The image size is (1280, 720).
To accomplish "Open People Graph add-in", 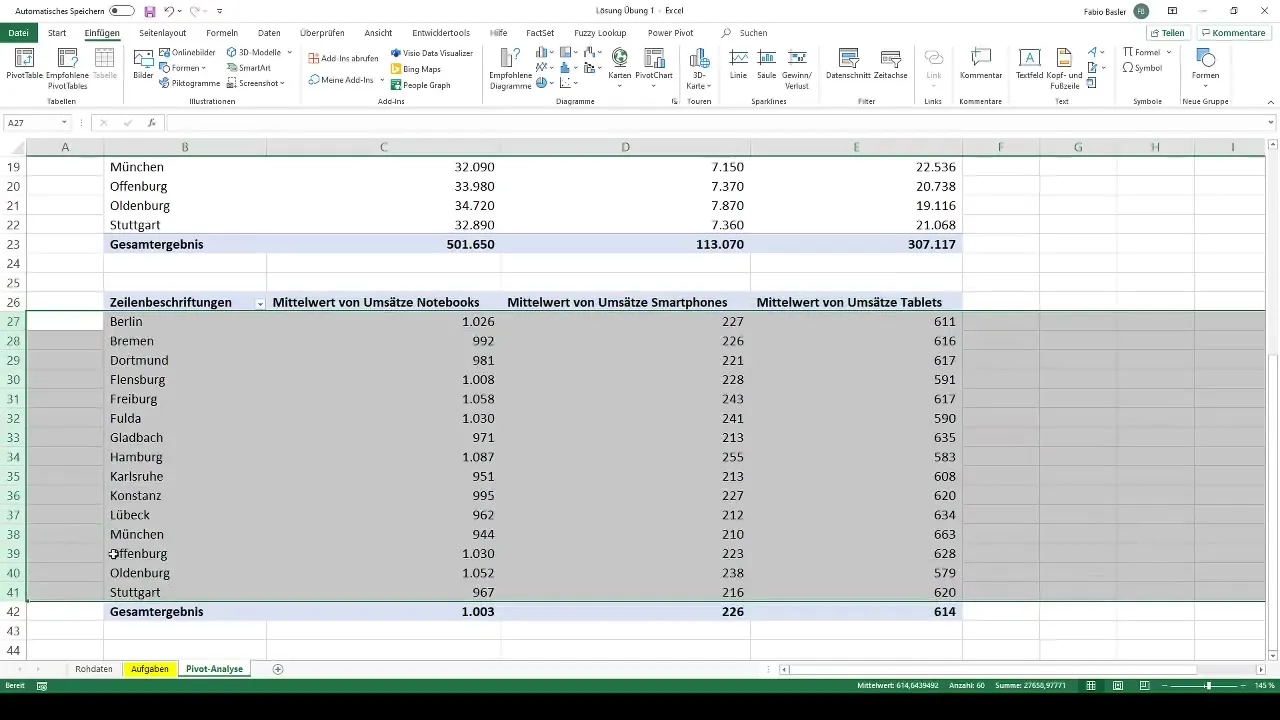I will (x=420, y=85).
